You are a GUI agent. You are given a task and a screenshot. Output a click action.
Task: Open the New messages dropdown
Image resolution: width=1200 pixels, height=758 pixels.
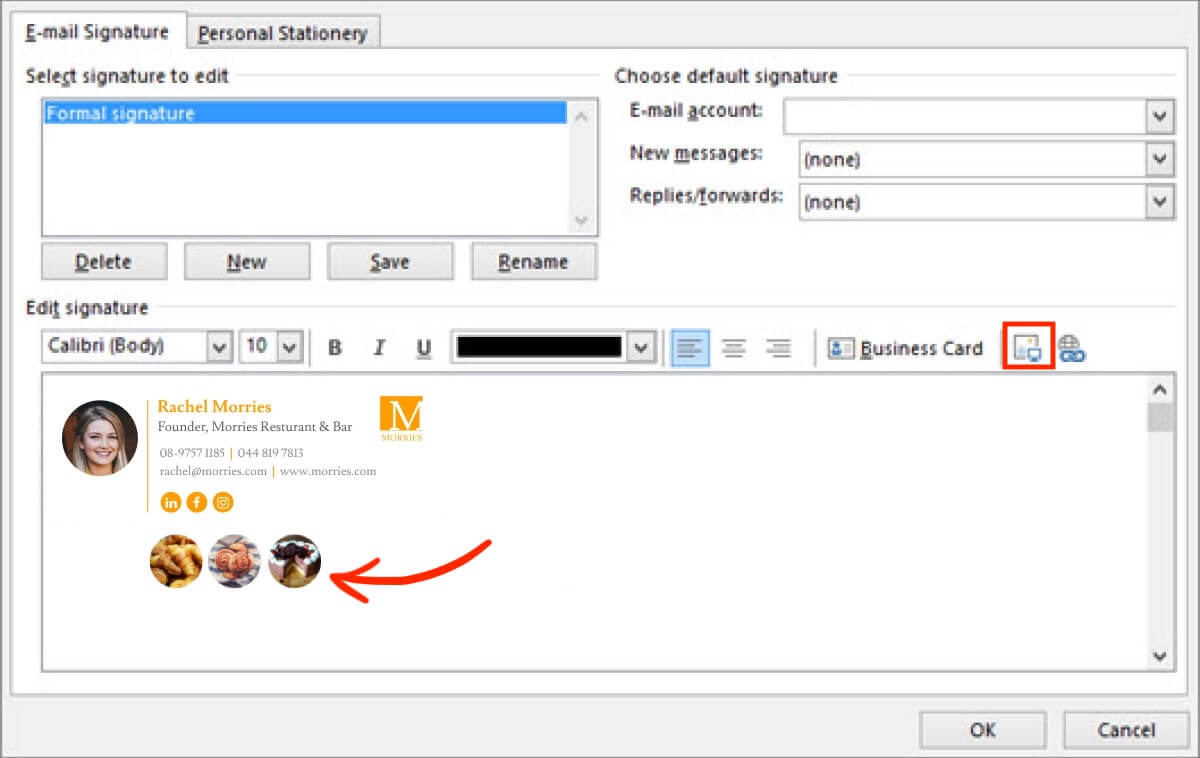pyautogui.click(x=1159, y=159)
